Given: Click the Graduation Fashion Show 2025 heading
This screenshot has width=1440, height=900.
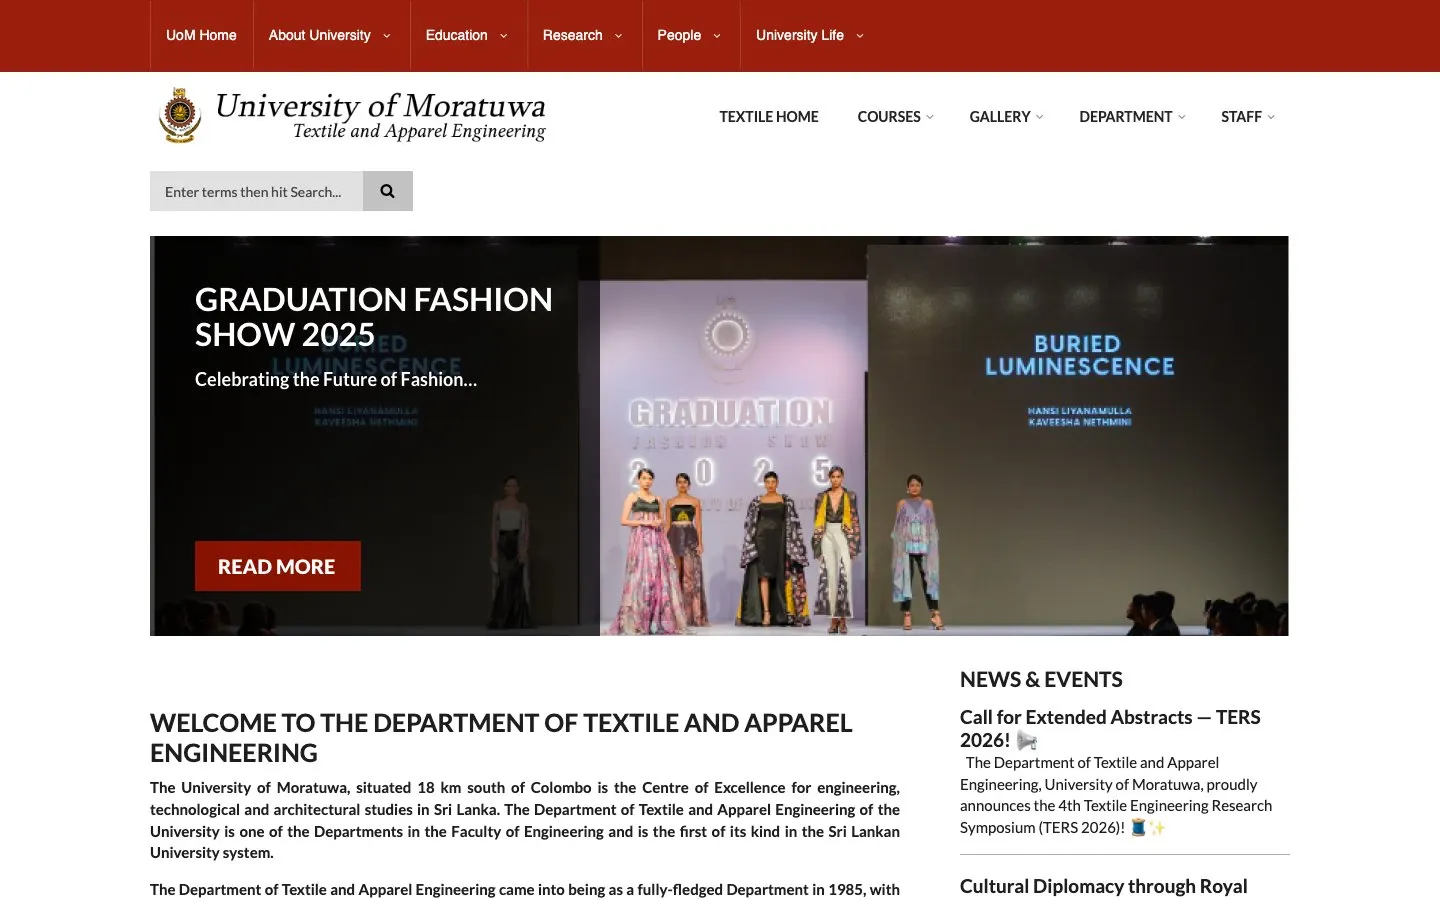Looking at the screenshot, I should pyautogui.click(x=374, y=317).
